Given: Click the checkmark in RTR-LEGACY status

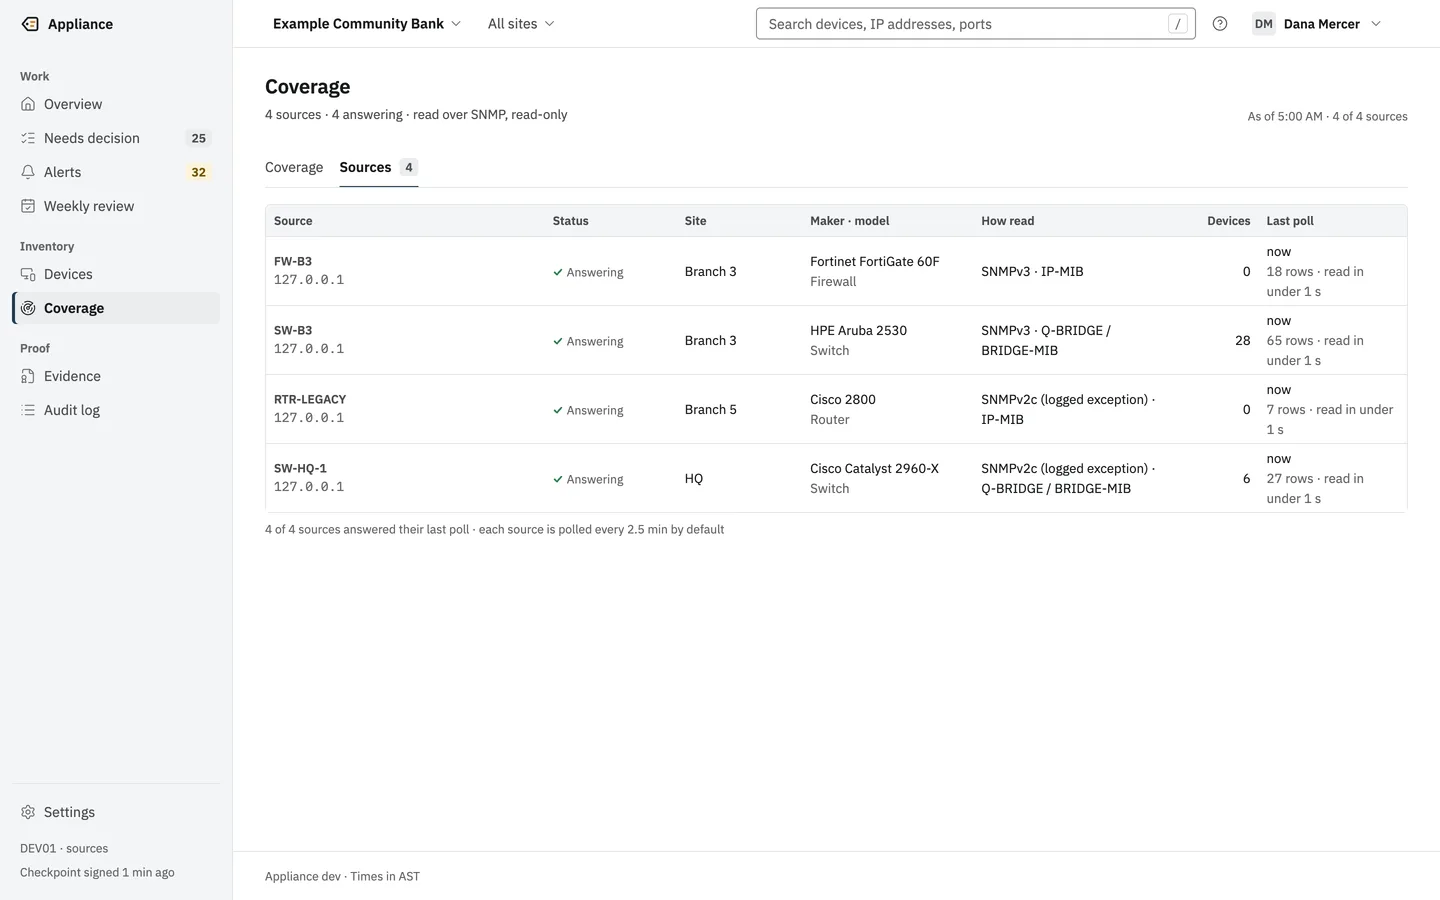Looking at the screenshot, I should point(558,410).
